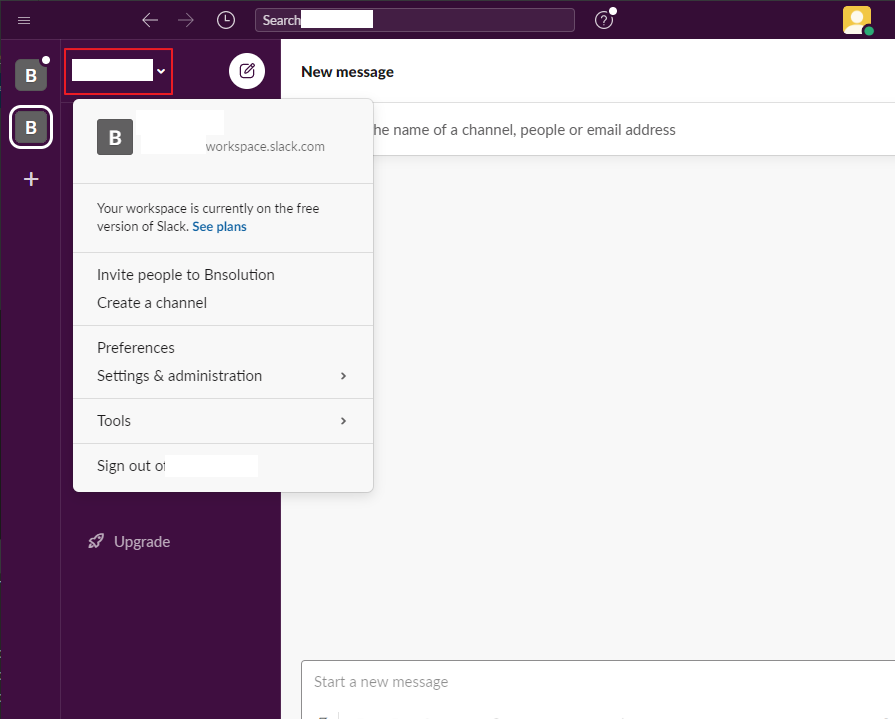Click the New message heading

point(348,72)
